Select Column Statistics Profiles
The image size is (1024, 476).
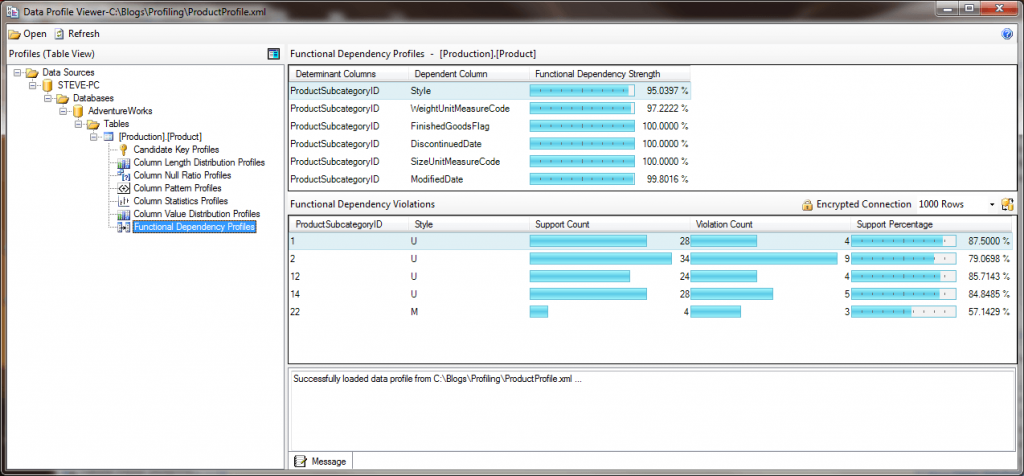(180, 200)
